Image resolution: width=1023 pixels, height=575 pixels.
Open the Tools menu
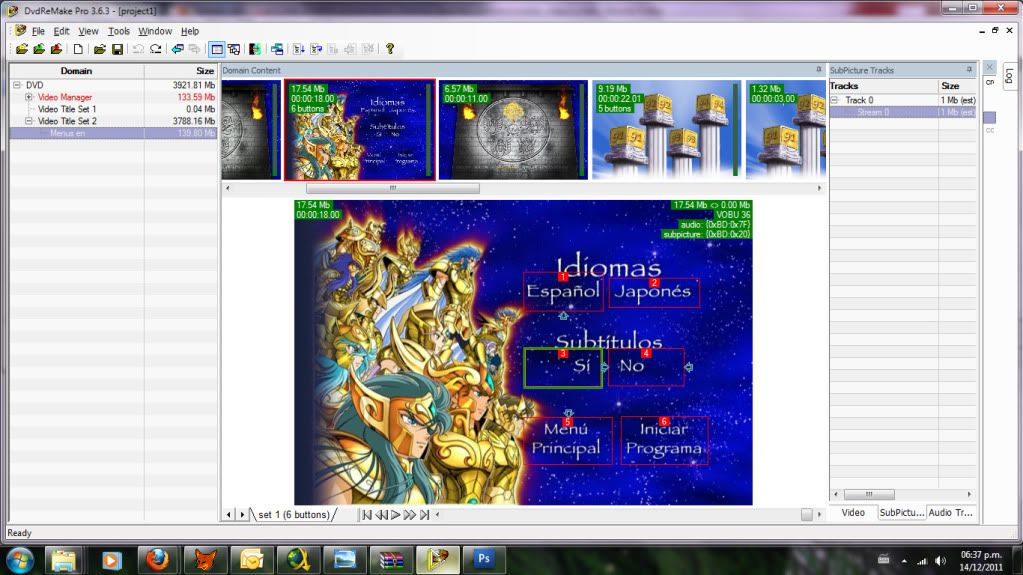tap(119, 31)
